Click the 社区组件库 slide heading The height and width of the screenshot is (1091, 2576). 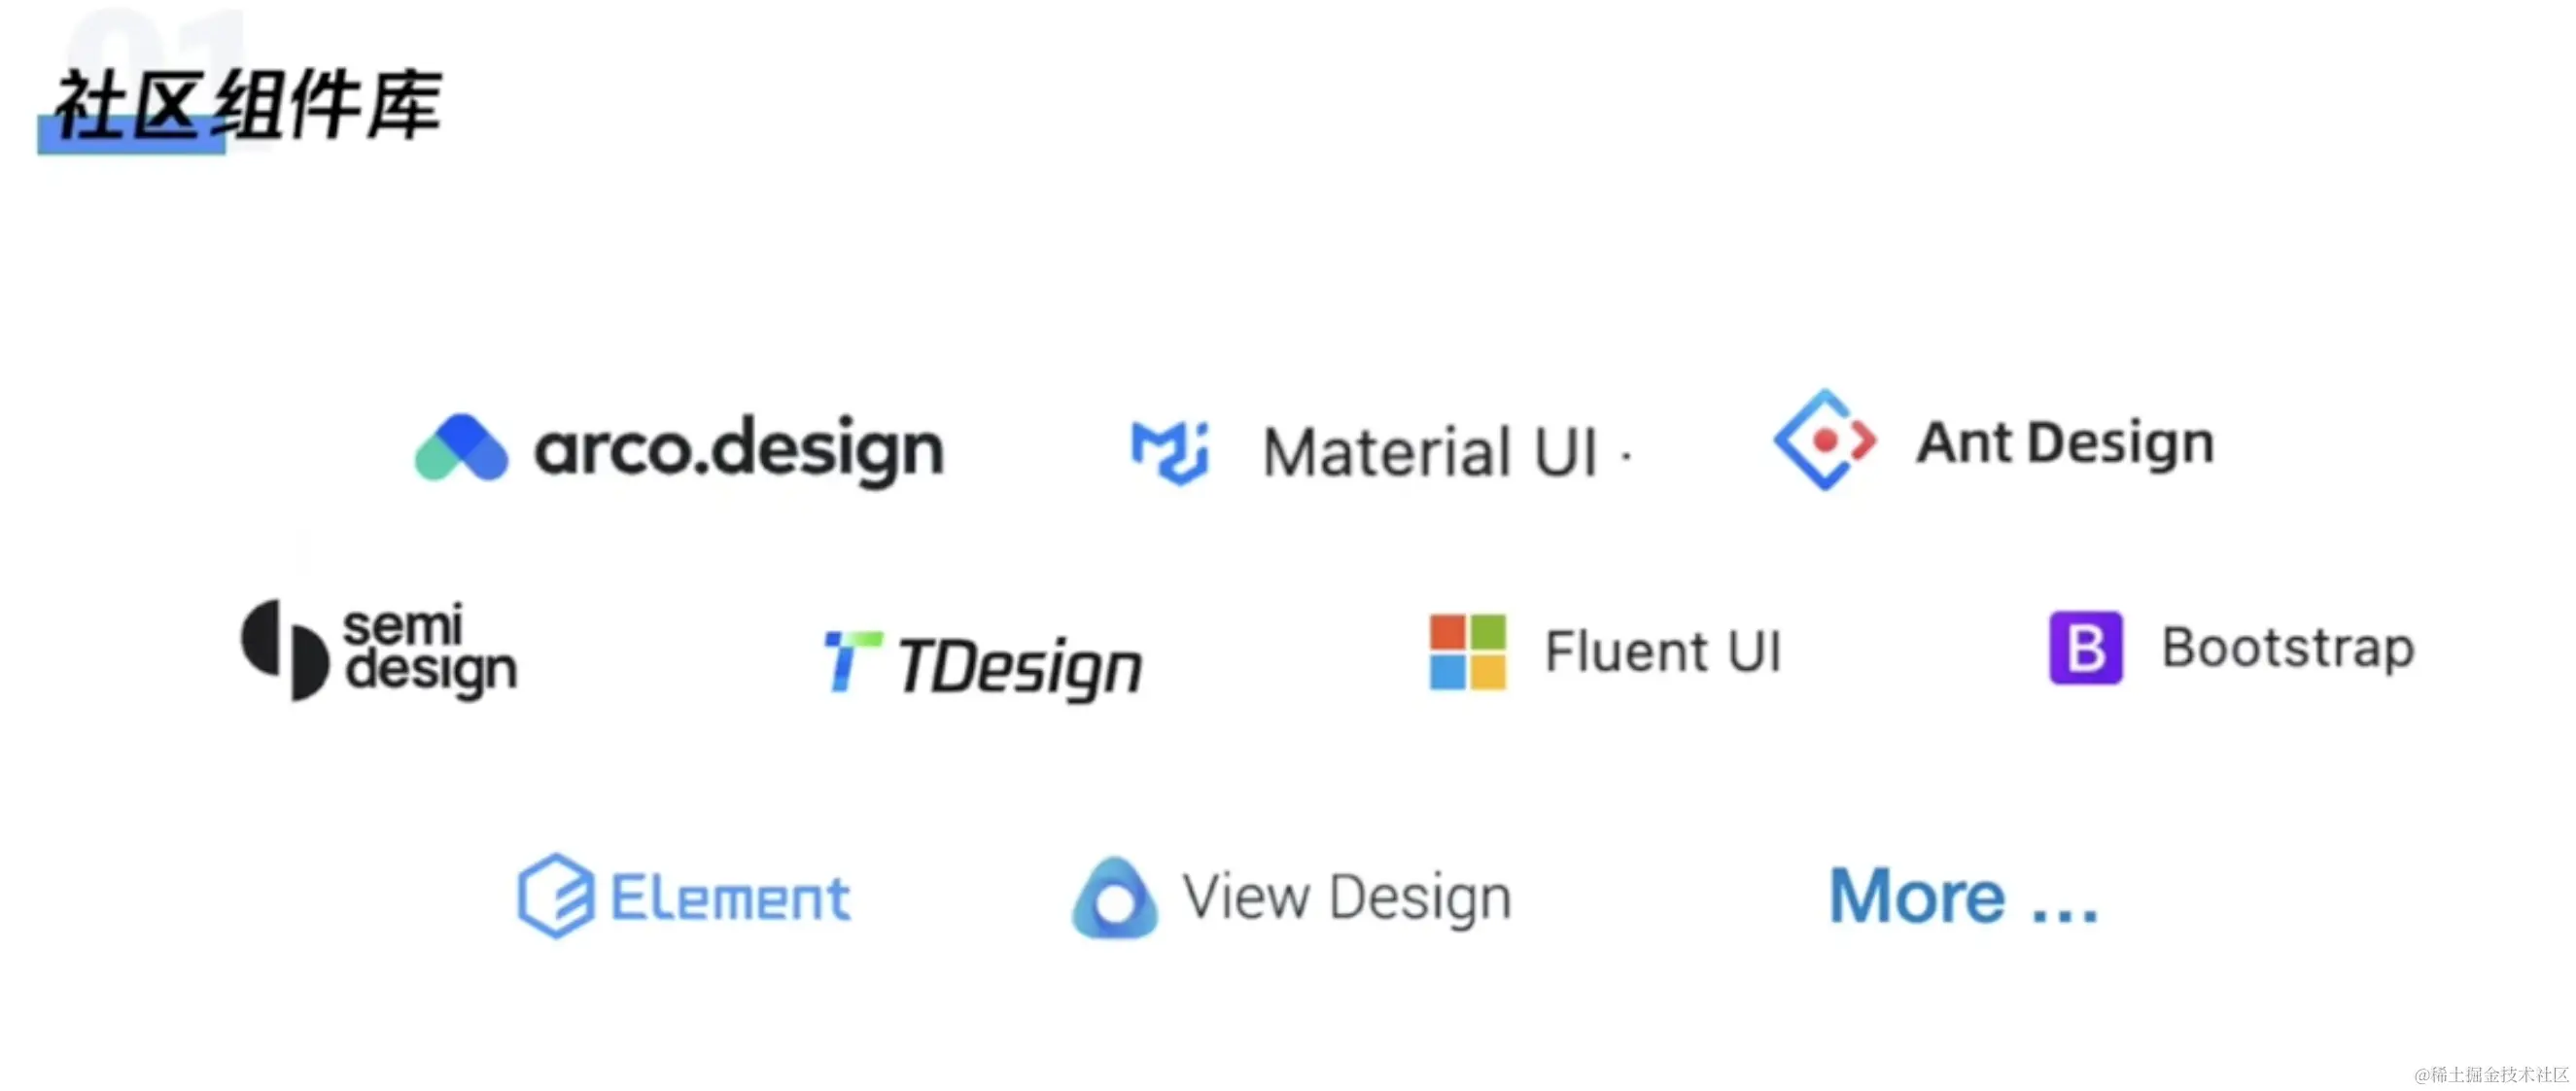[247, 105]
